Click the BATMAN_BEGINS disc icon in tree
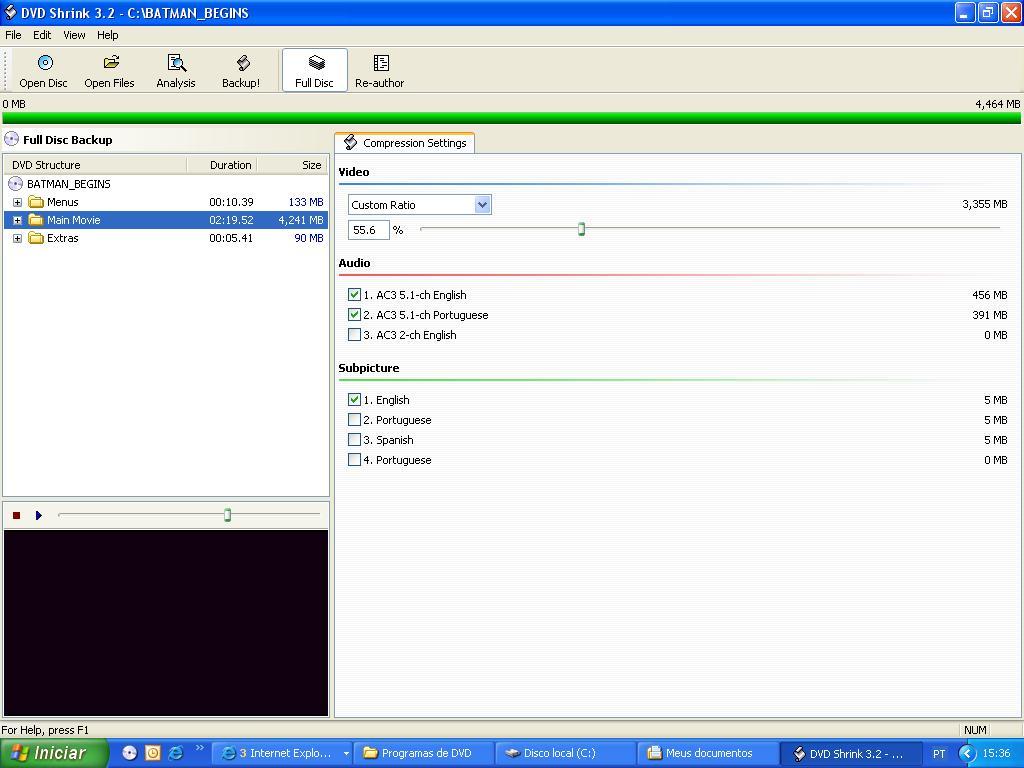The height and width of the screenshot is (768, 1024). pos(15,184)
